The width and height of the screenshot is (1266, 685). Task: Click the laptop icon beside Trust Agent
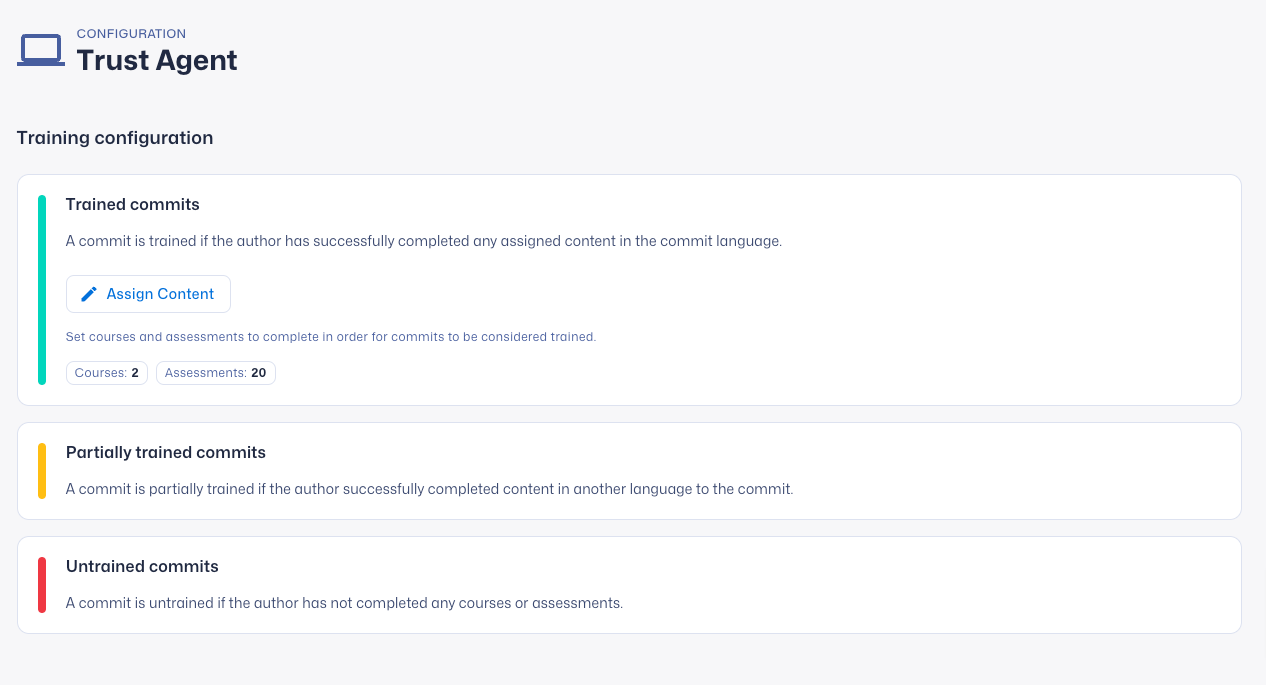(x=40, y=49)
